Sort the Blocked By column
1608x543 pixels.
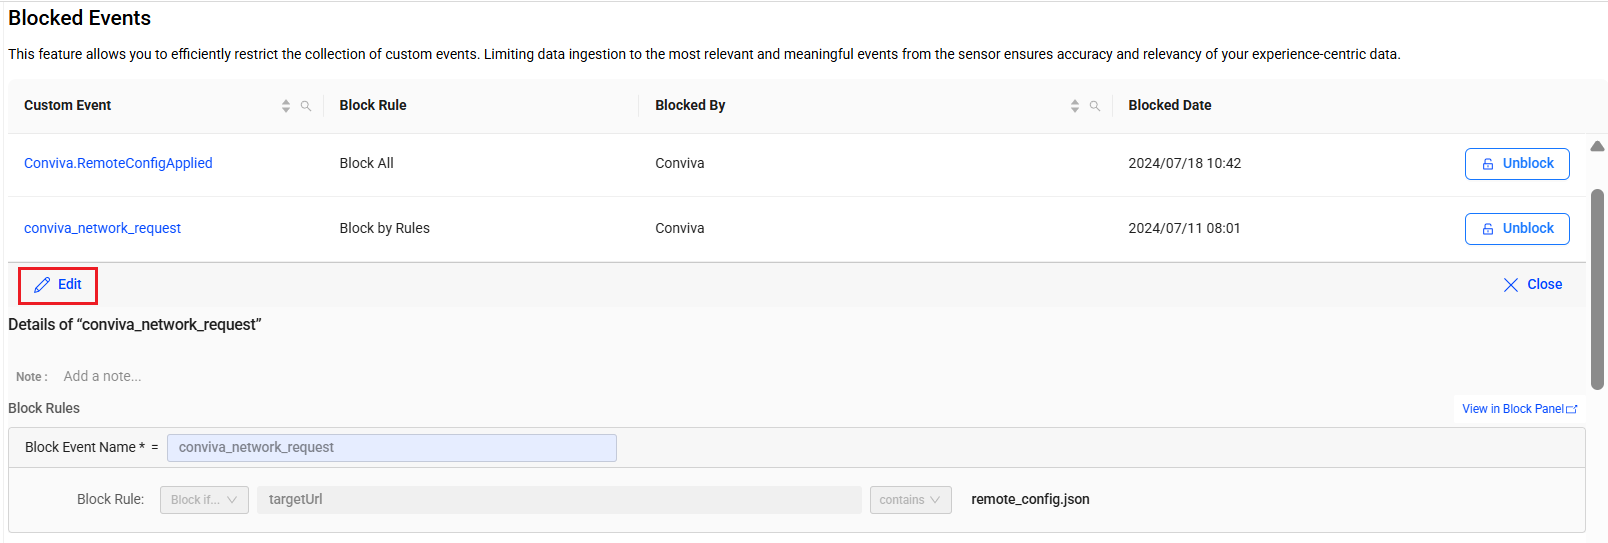1075,106
